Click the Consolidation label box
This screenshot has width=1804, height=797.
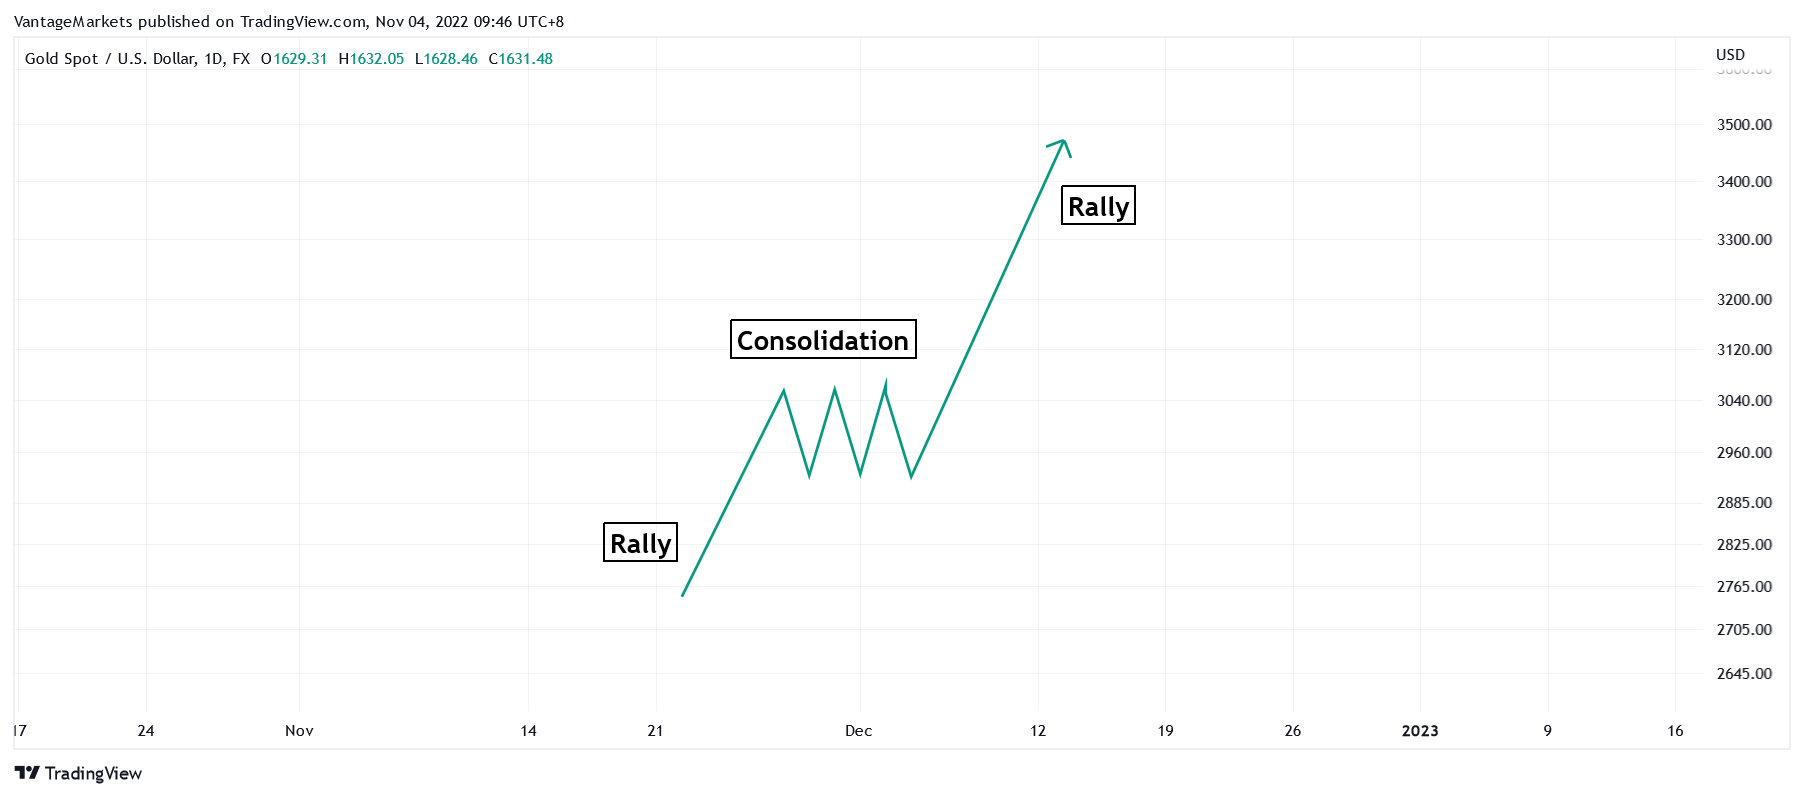[x=823, y=340]
